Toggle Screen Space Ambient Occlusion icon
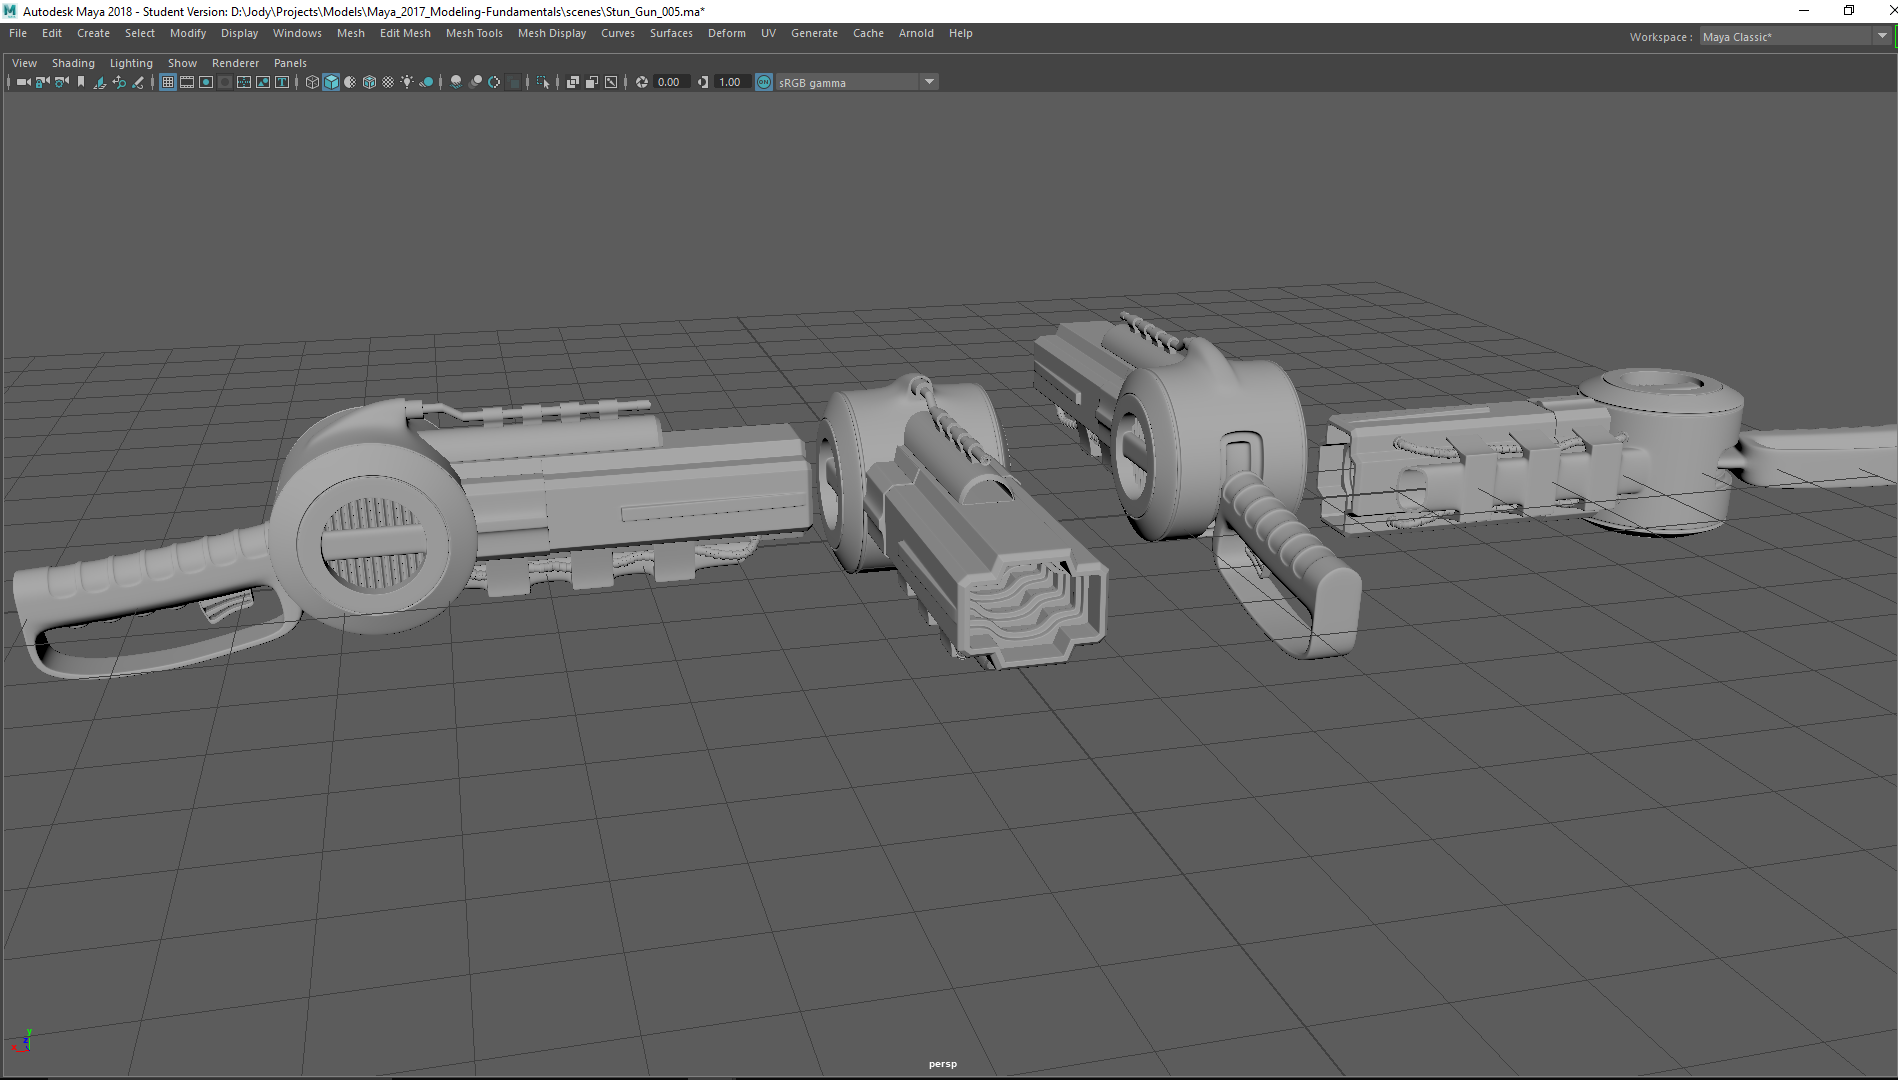 456,82
